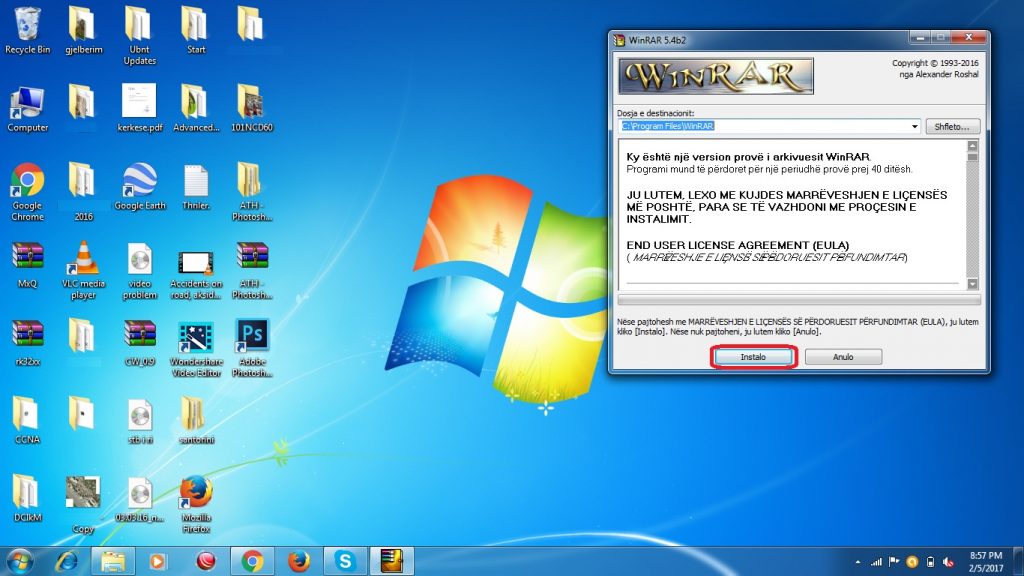The height and width of the screenshot is (576, 1024).
Task: Select the Mozilla Firefox desktop shortcut
Action: [x=195, y=504]
